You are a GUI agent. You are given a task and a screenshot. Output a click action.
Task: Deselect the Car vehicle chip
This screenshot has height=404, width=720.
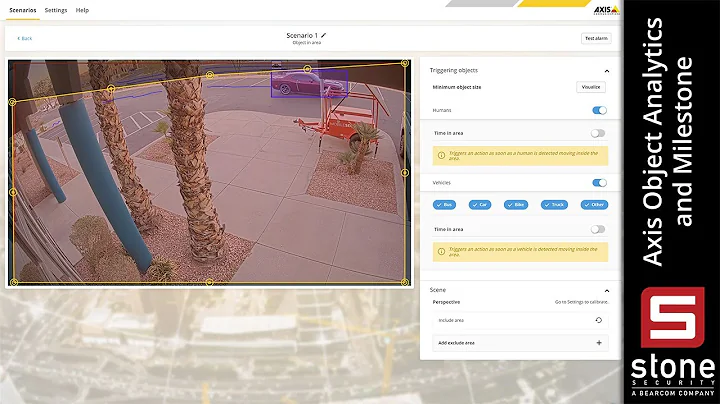coord(479,205)
